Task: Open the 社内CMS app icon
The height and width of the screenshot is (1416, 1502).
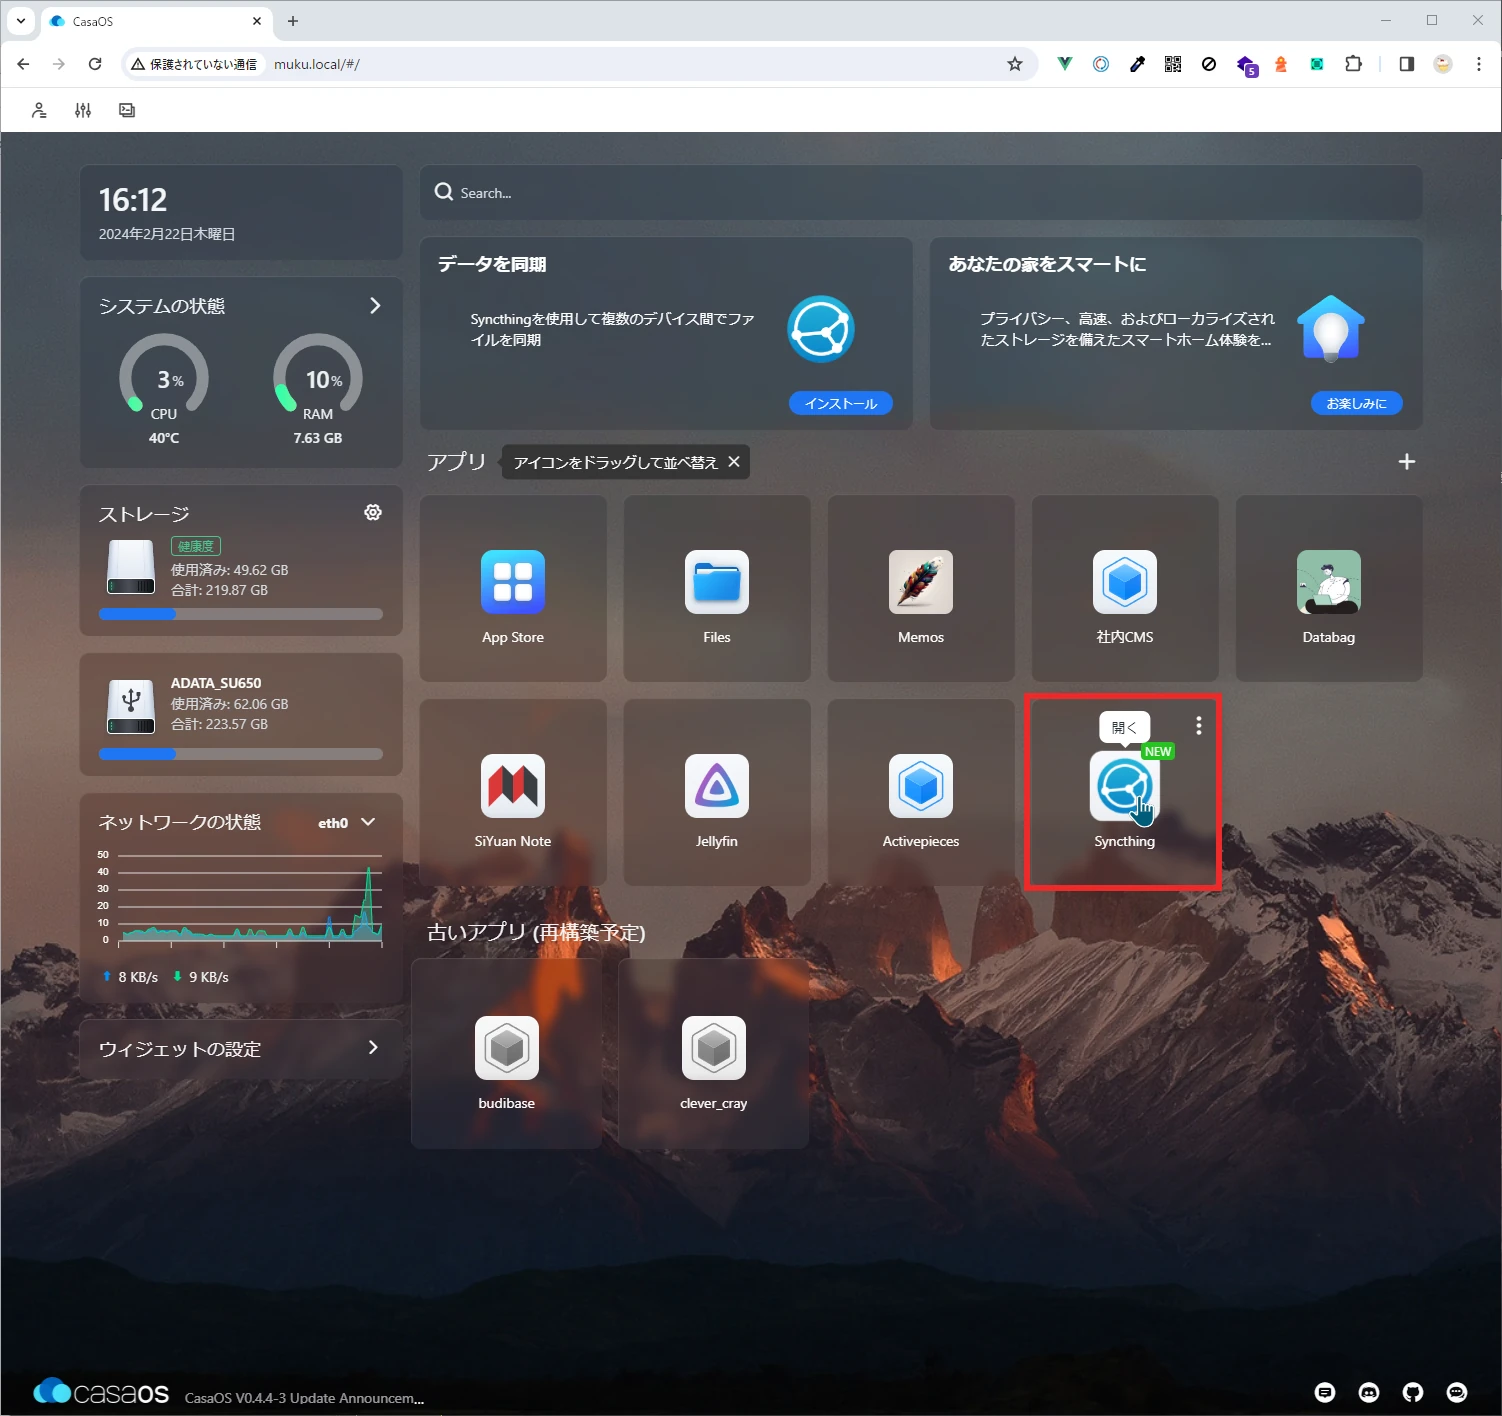Action: 1125,582
